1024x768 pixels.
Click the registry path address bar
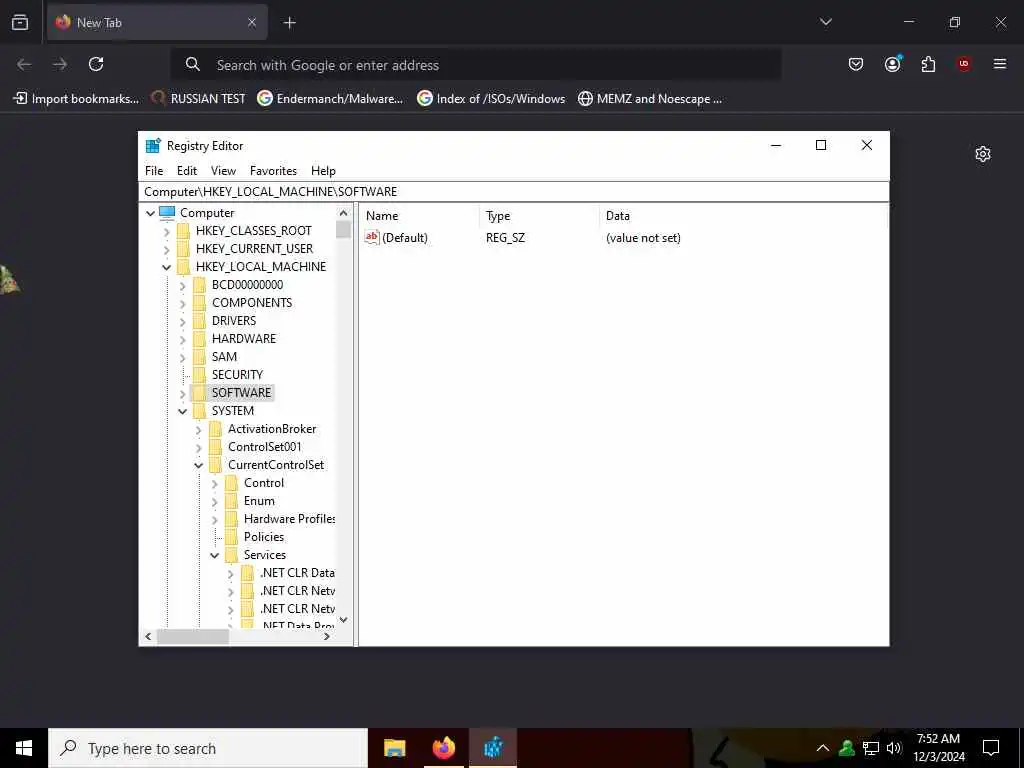pyautogui.click(x=514, y=191)
